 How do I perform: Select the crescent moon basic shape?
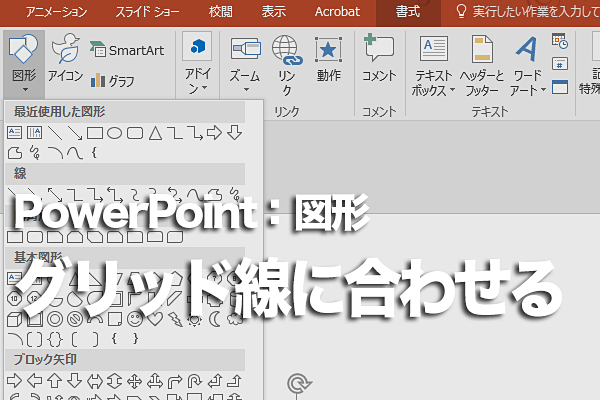coord(215,319)
